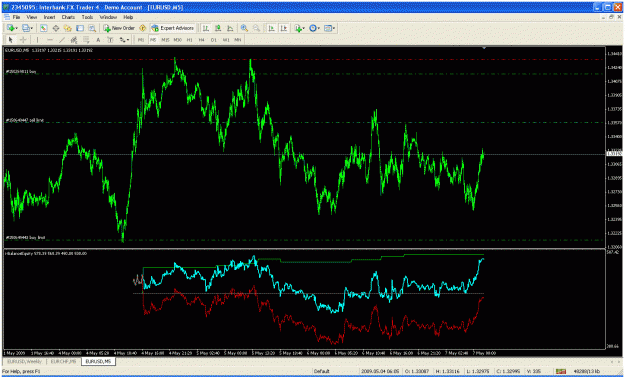
Task: Expand the Profiles dropdown arrow
Action: pos(32,28)
